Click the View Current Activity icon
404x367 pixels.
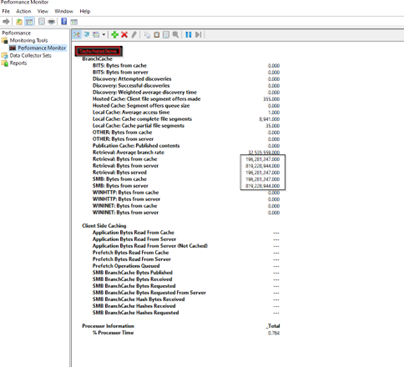pos(77,34)
